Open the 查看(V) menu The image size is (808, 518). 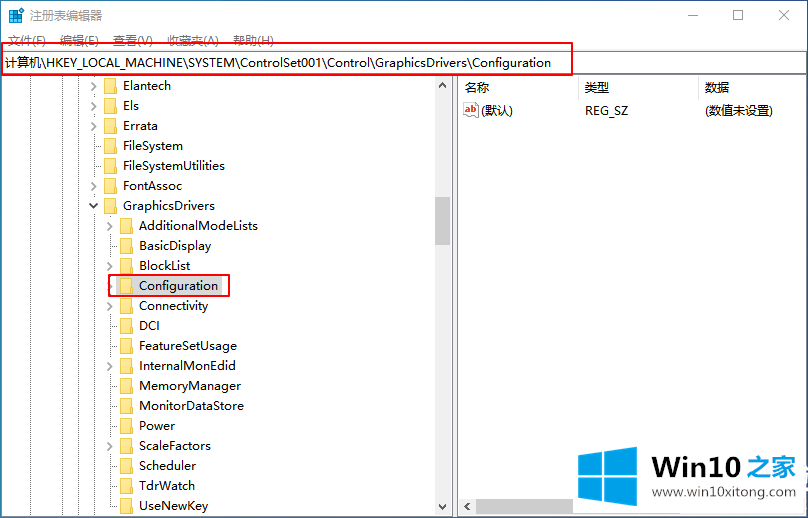(132, 40)
